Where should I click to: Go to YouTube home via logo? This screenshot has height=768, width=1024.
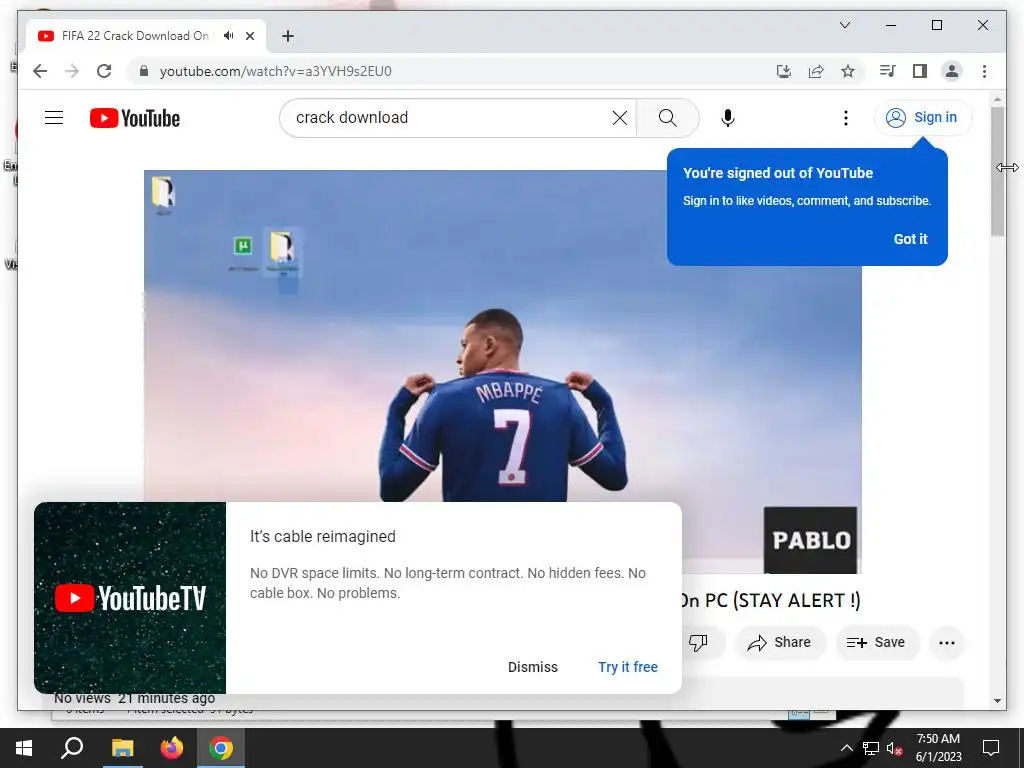[x=135, y=118]
